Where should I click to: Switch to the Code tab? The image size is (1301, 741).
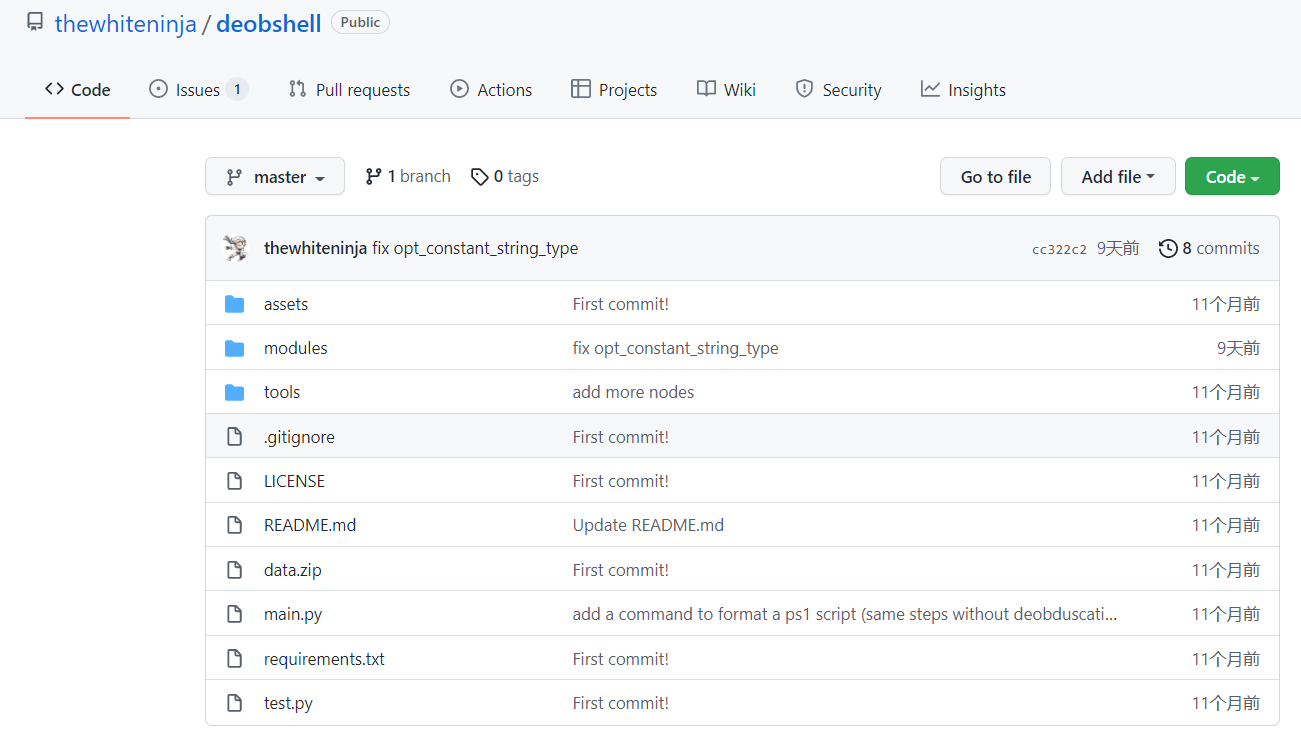(x=77, y=90)
